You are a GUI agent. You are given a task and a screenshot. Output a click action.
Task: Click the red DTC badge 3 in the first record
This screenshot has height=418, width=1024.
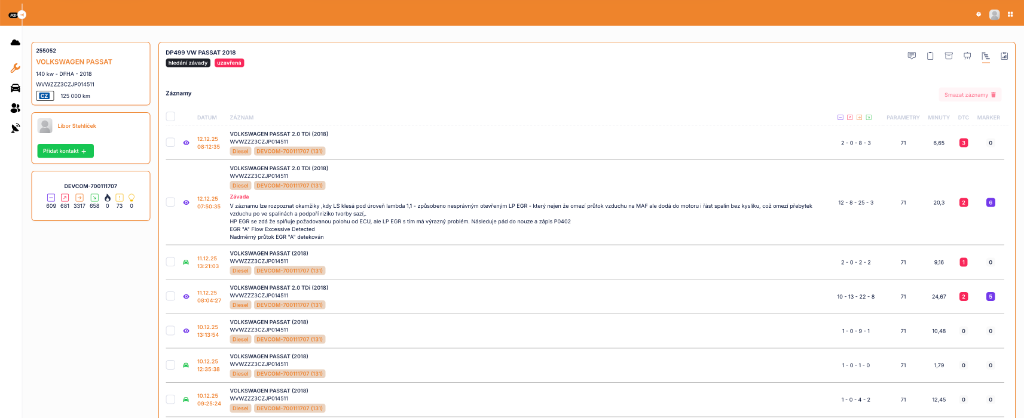pos(963,142)
